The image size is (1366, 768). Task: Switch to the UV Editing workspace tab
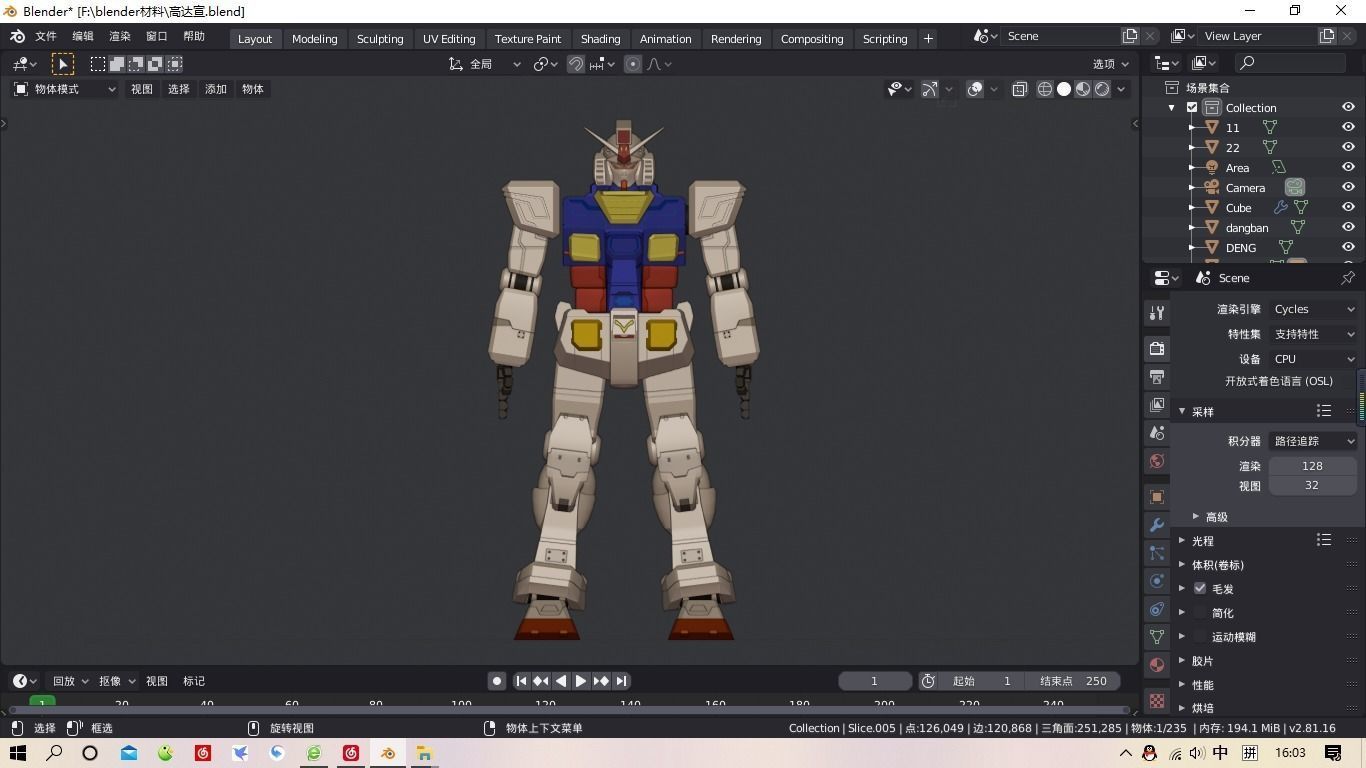tap(449, 39)
